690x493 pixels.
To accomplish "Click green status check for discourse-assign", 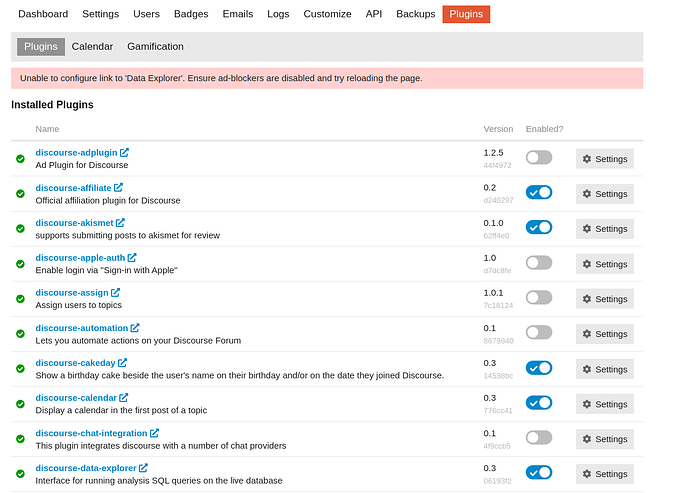I will pos(20,299).
